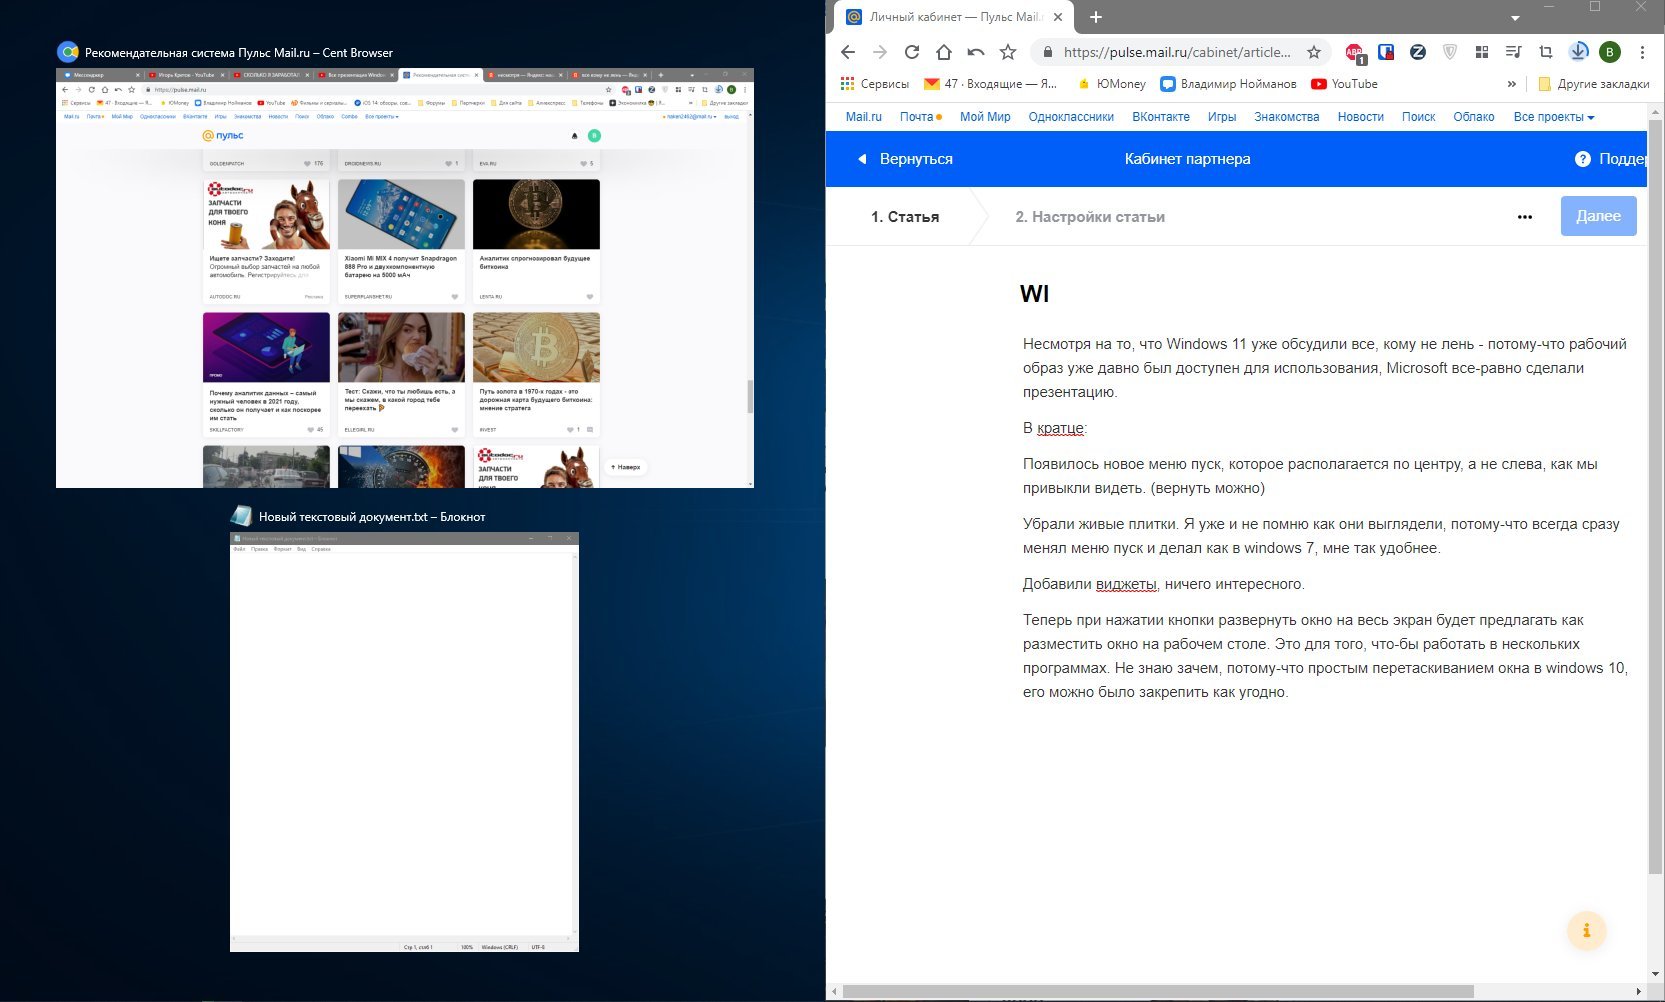Image resolution: width=1665 pixels, height=1002 pixels.
Task: Go back using the browser back arrow
Action: (848, 52)
